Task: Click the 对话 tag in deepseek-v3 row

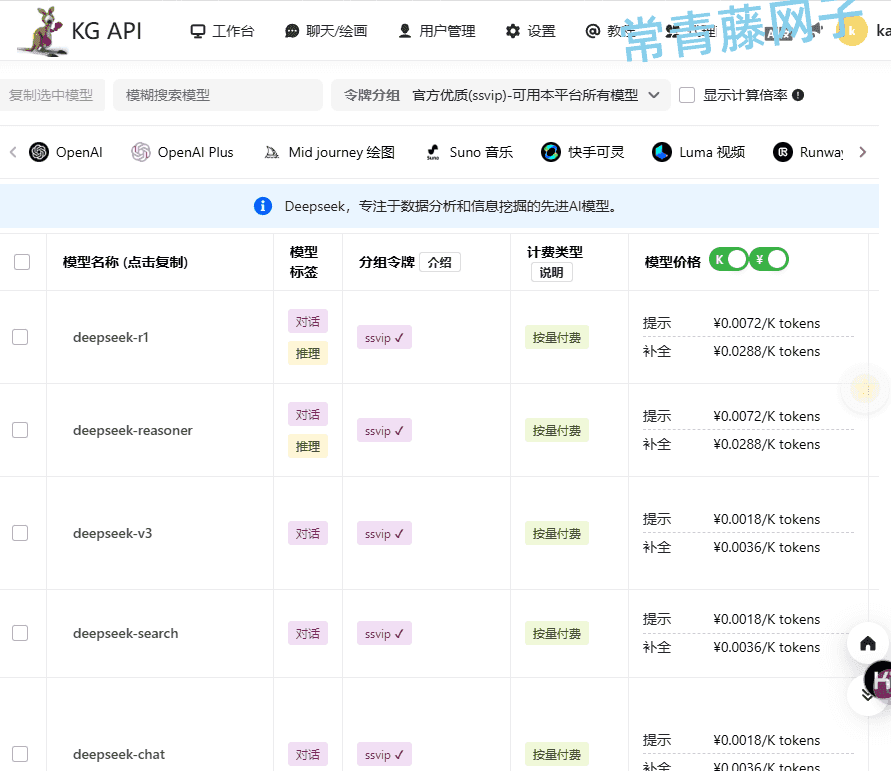Action: point(308,534)
